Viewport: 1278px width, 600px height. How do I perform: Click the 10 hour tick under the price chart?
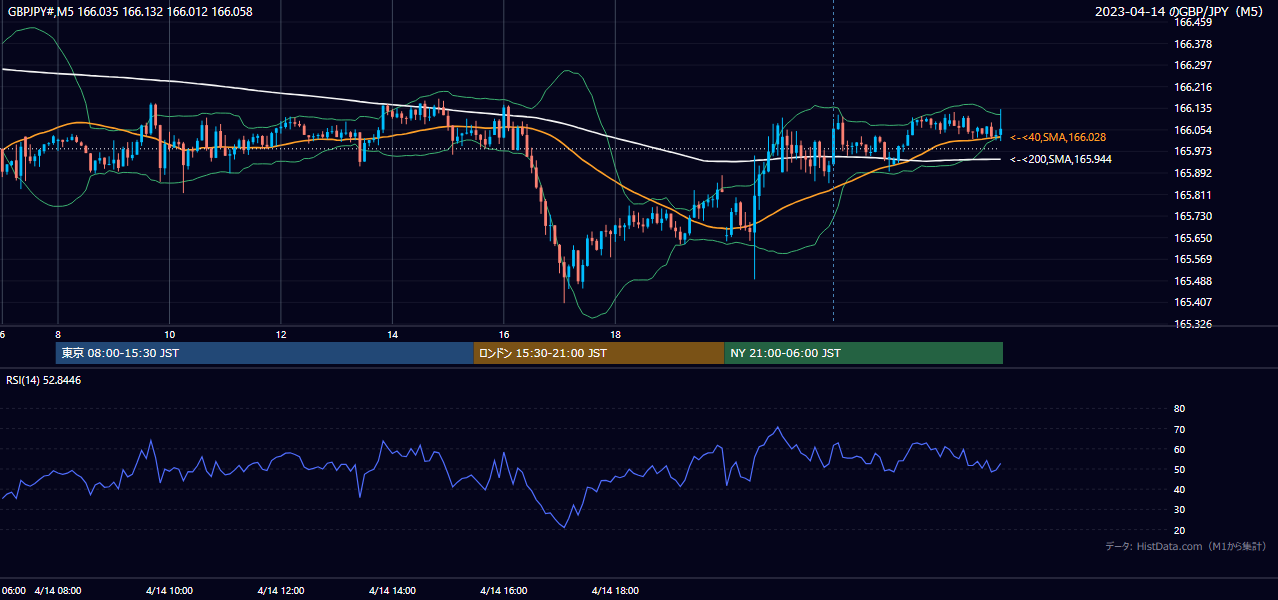[x=169, y=334]
